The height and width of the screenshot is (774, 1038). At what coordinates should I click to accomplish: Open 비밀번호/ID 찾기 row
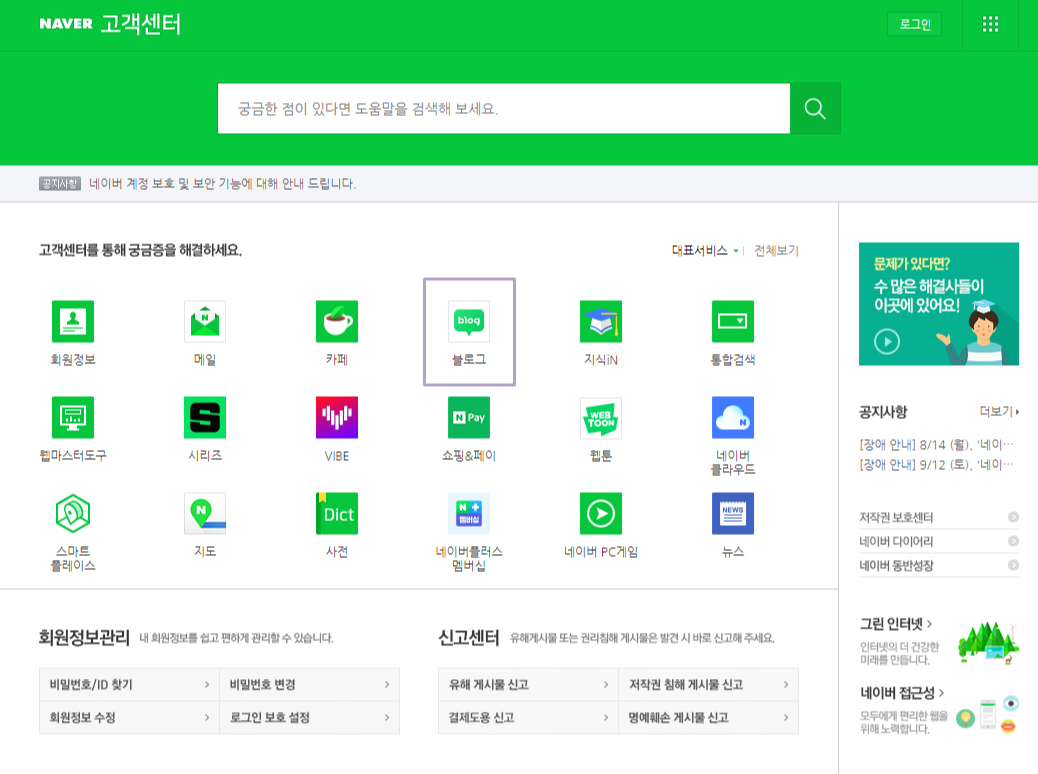click(x=129, y=685)
